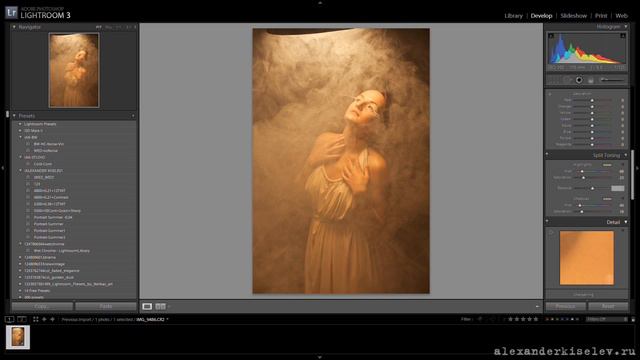Open the Develop module
This screenshot has height=360, width=640.
[541, 16]
